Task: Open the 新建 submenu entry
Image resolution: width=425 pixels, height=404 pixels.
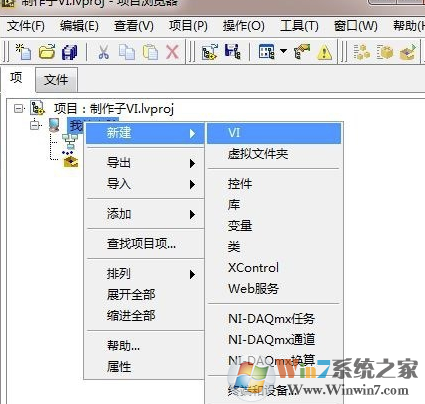Action: pyautogui.click(x=145, y=133)
